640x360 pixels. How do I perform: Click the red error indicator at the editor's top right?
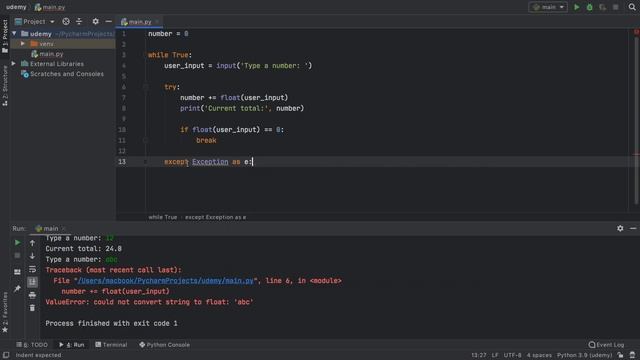pos(636,32)
